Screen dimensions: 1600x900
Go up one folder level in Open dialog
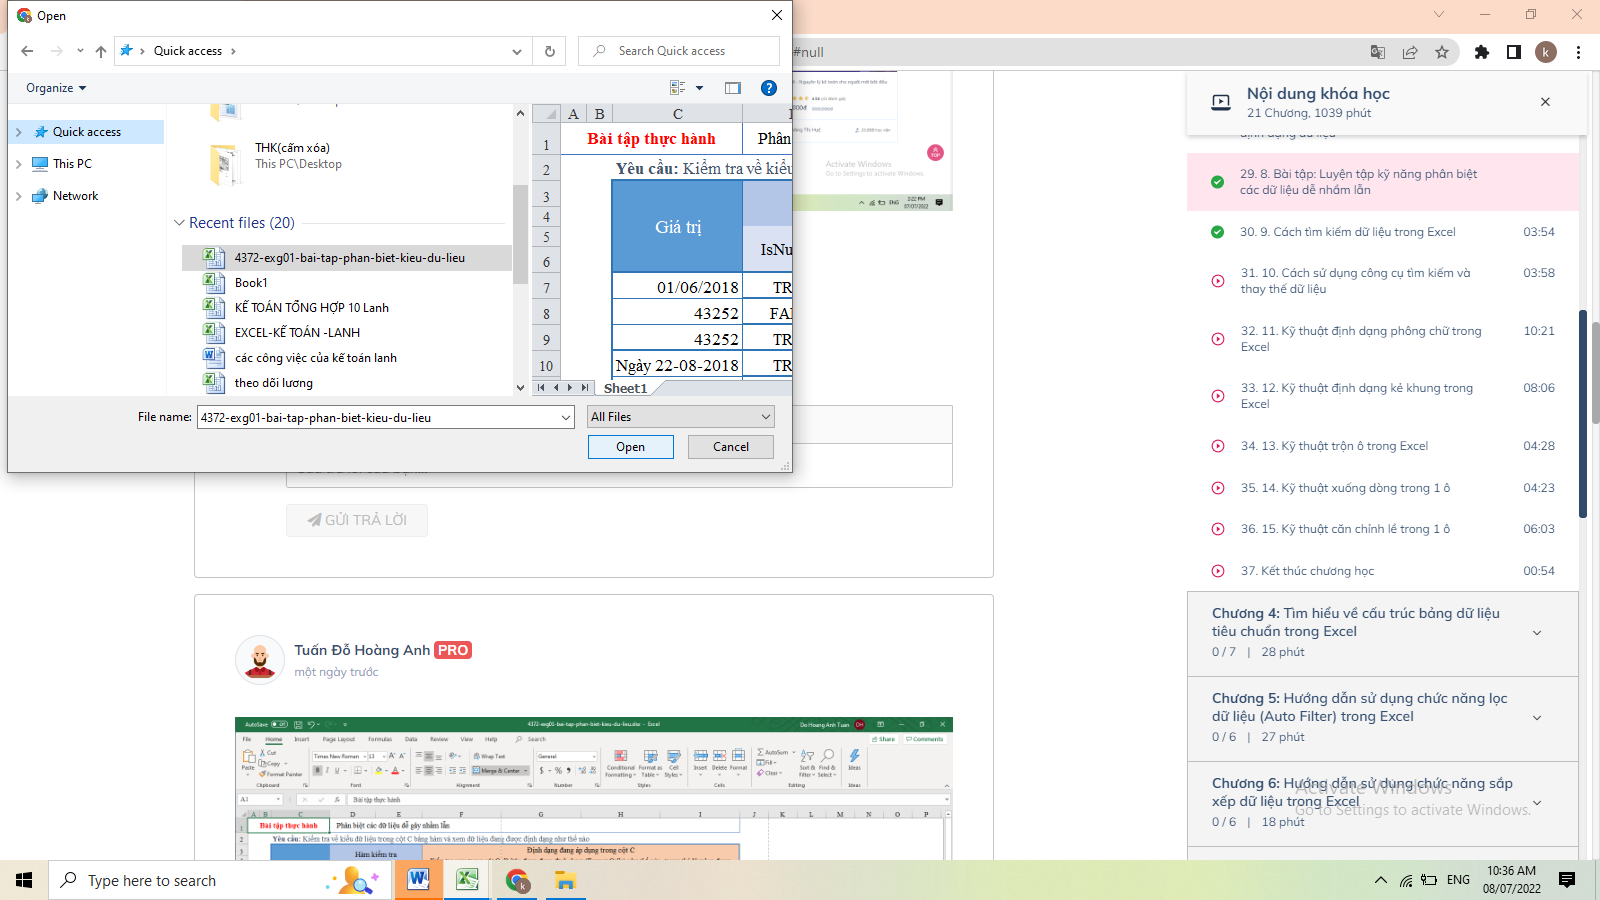click(x=101, y=51)
